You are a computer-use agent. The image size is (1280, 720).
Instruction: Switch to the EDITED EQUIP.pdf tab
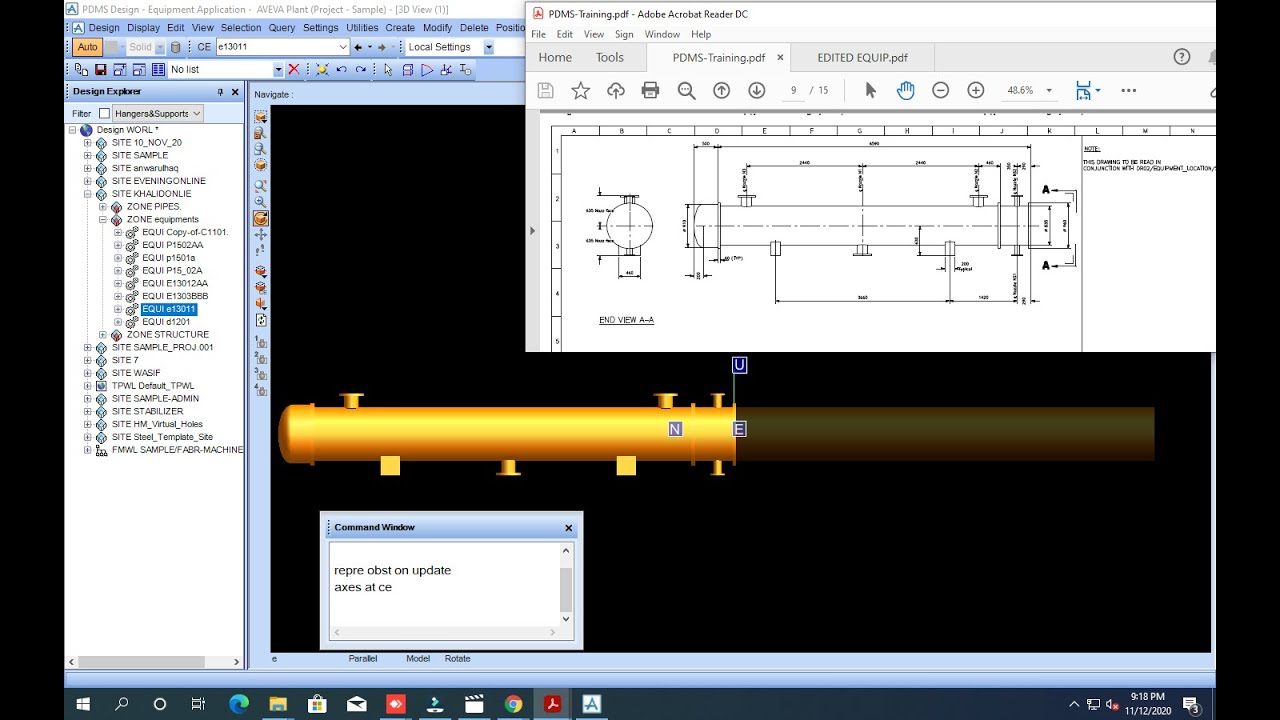coord(862,57)
